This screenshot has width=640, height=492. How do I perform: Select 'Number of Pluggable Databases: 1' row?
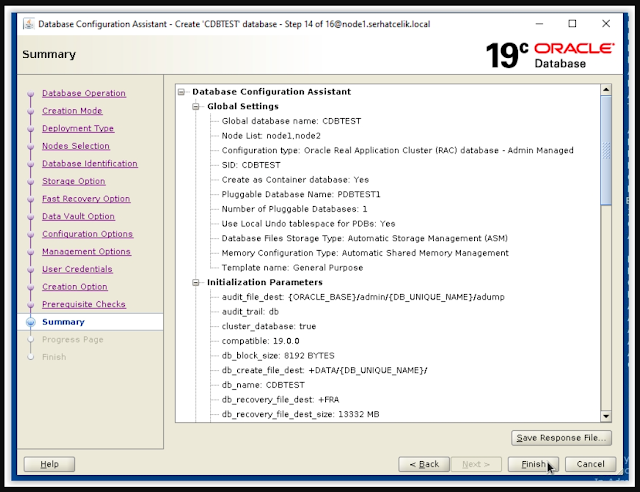tap(294, 209)
